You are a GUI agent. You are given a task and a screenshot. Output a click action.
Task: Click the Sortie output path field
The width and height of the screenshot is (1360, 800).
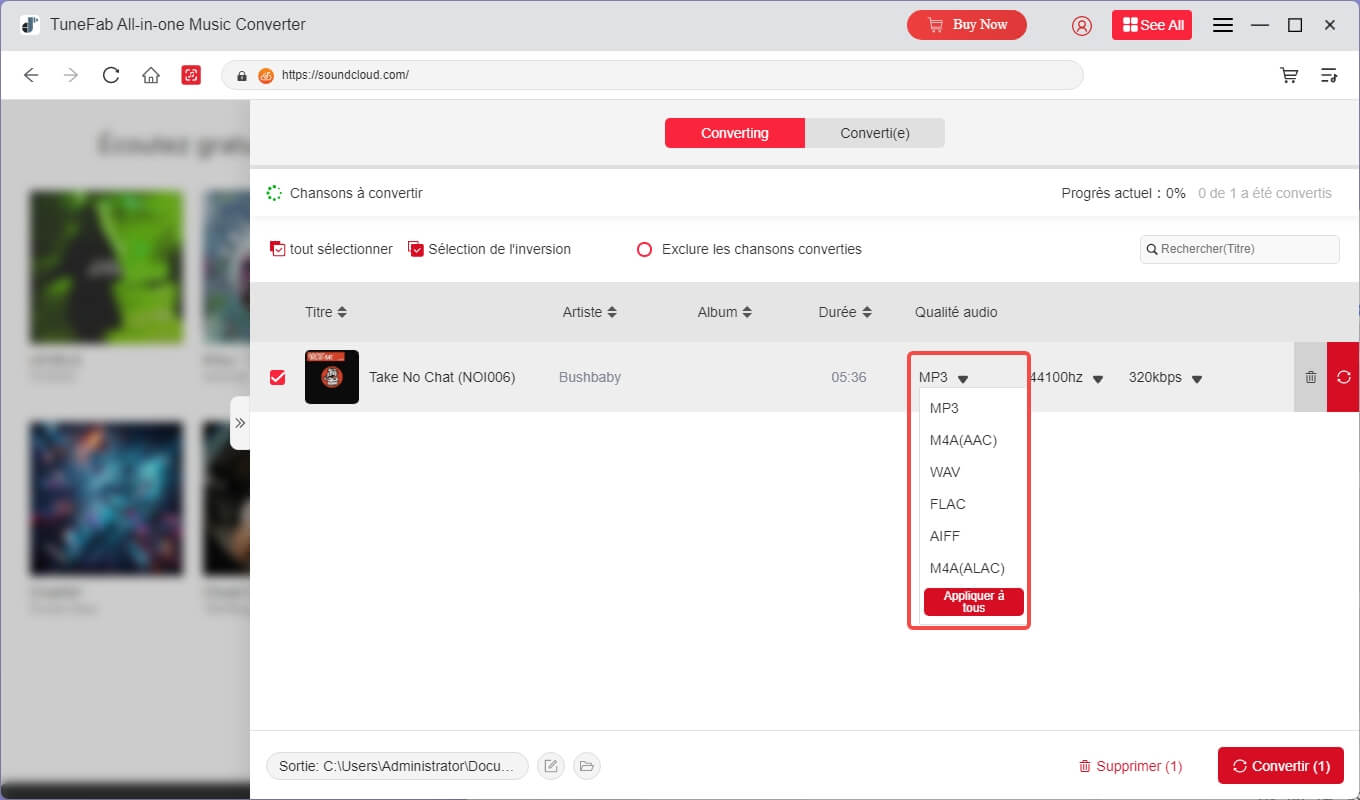[x=397, y=766]
